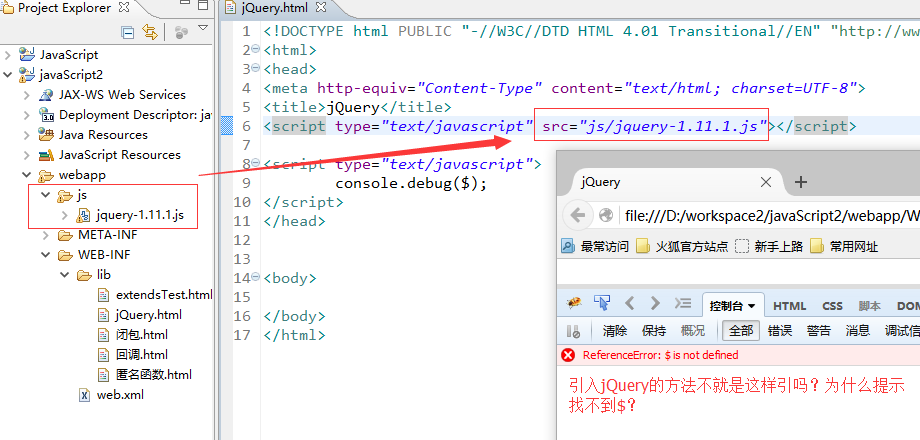The height and width of the screenshot is (440, 920).
Task: Select 回调.html in the tree
Action: pyautogui.click(x=141, y=355)
